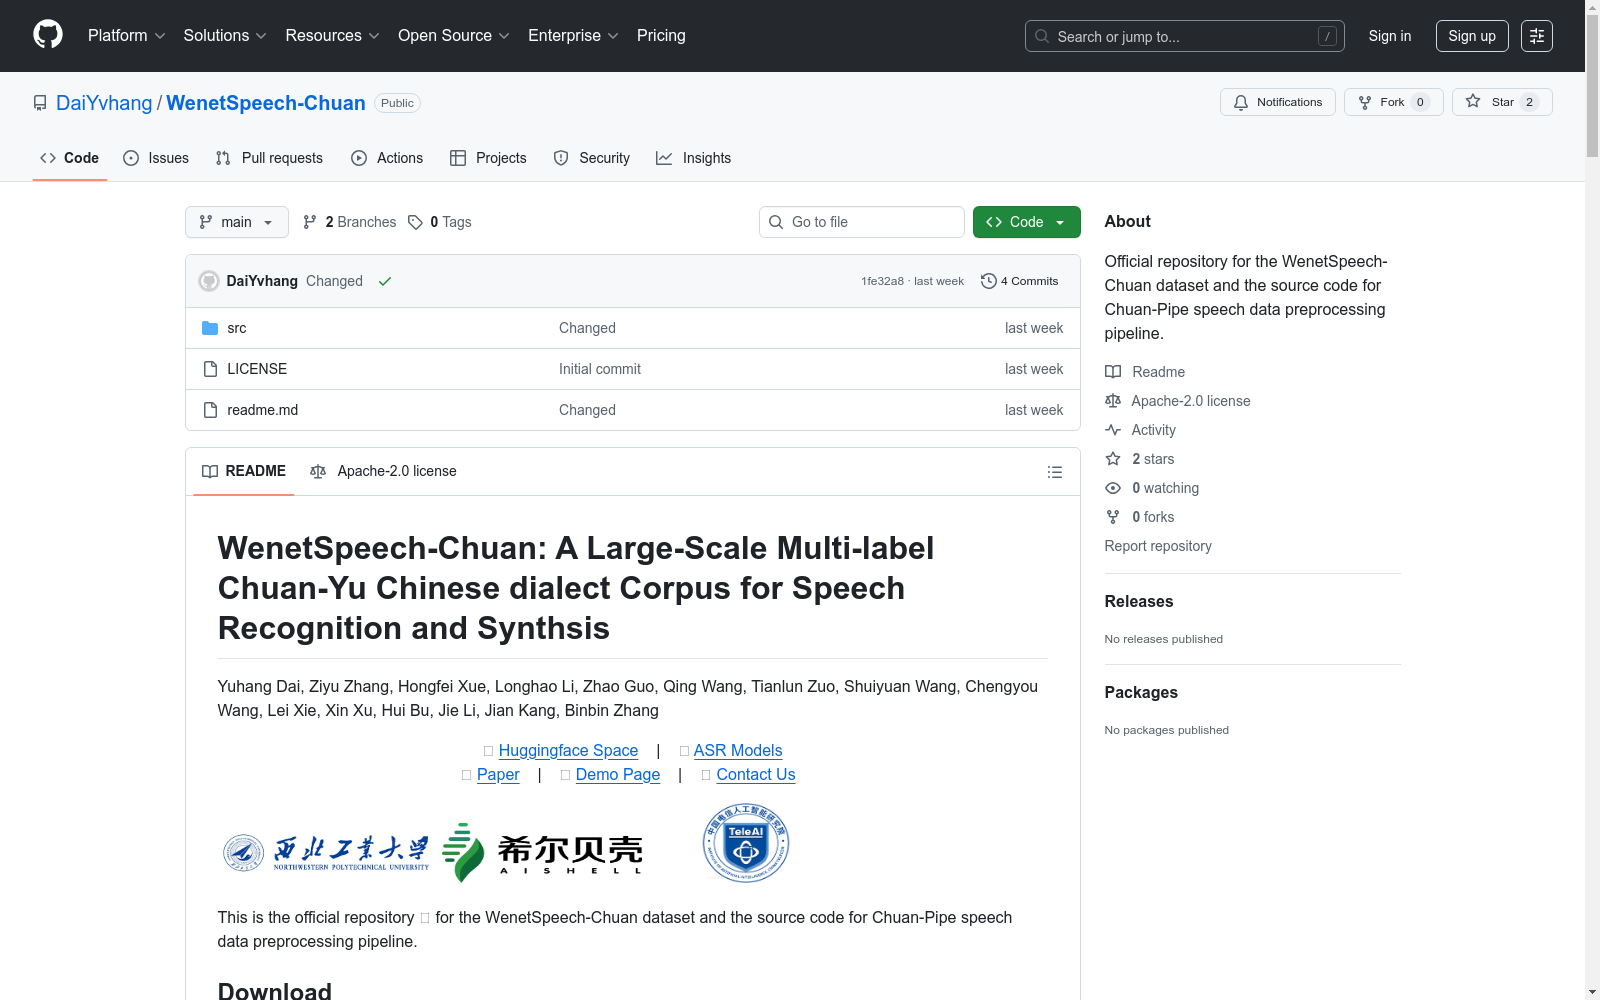View the 4 Commits history
The width and height of the screenshot is (1600, 1000).
click(1020, 281)
